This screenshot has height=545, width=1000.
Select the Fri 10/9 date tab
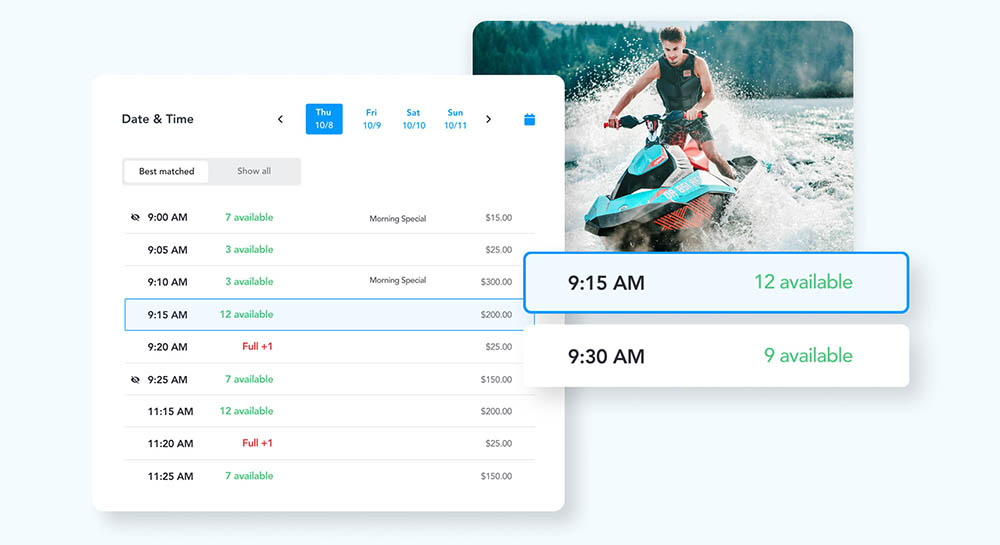372,119
